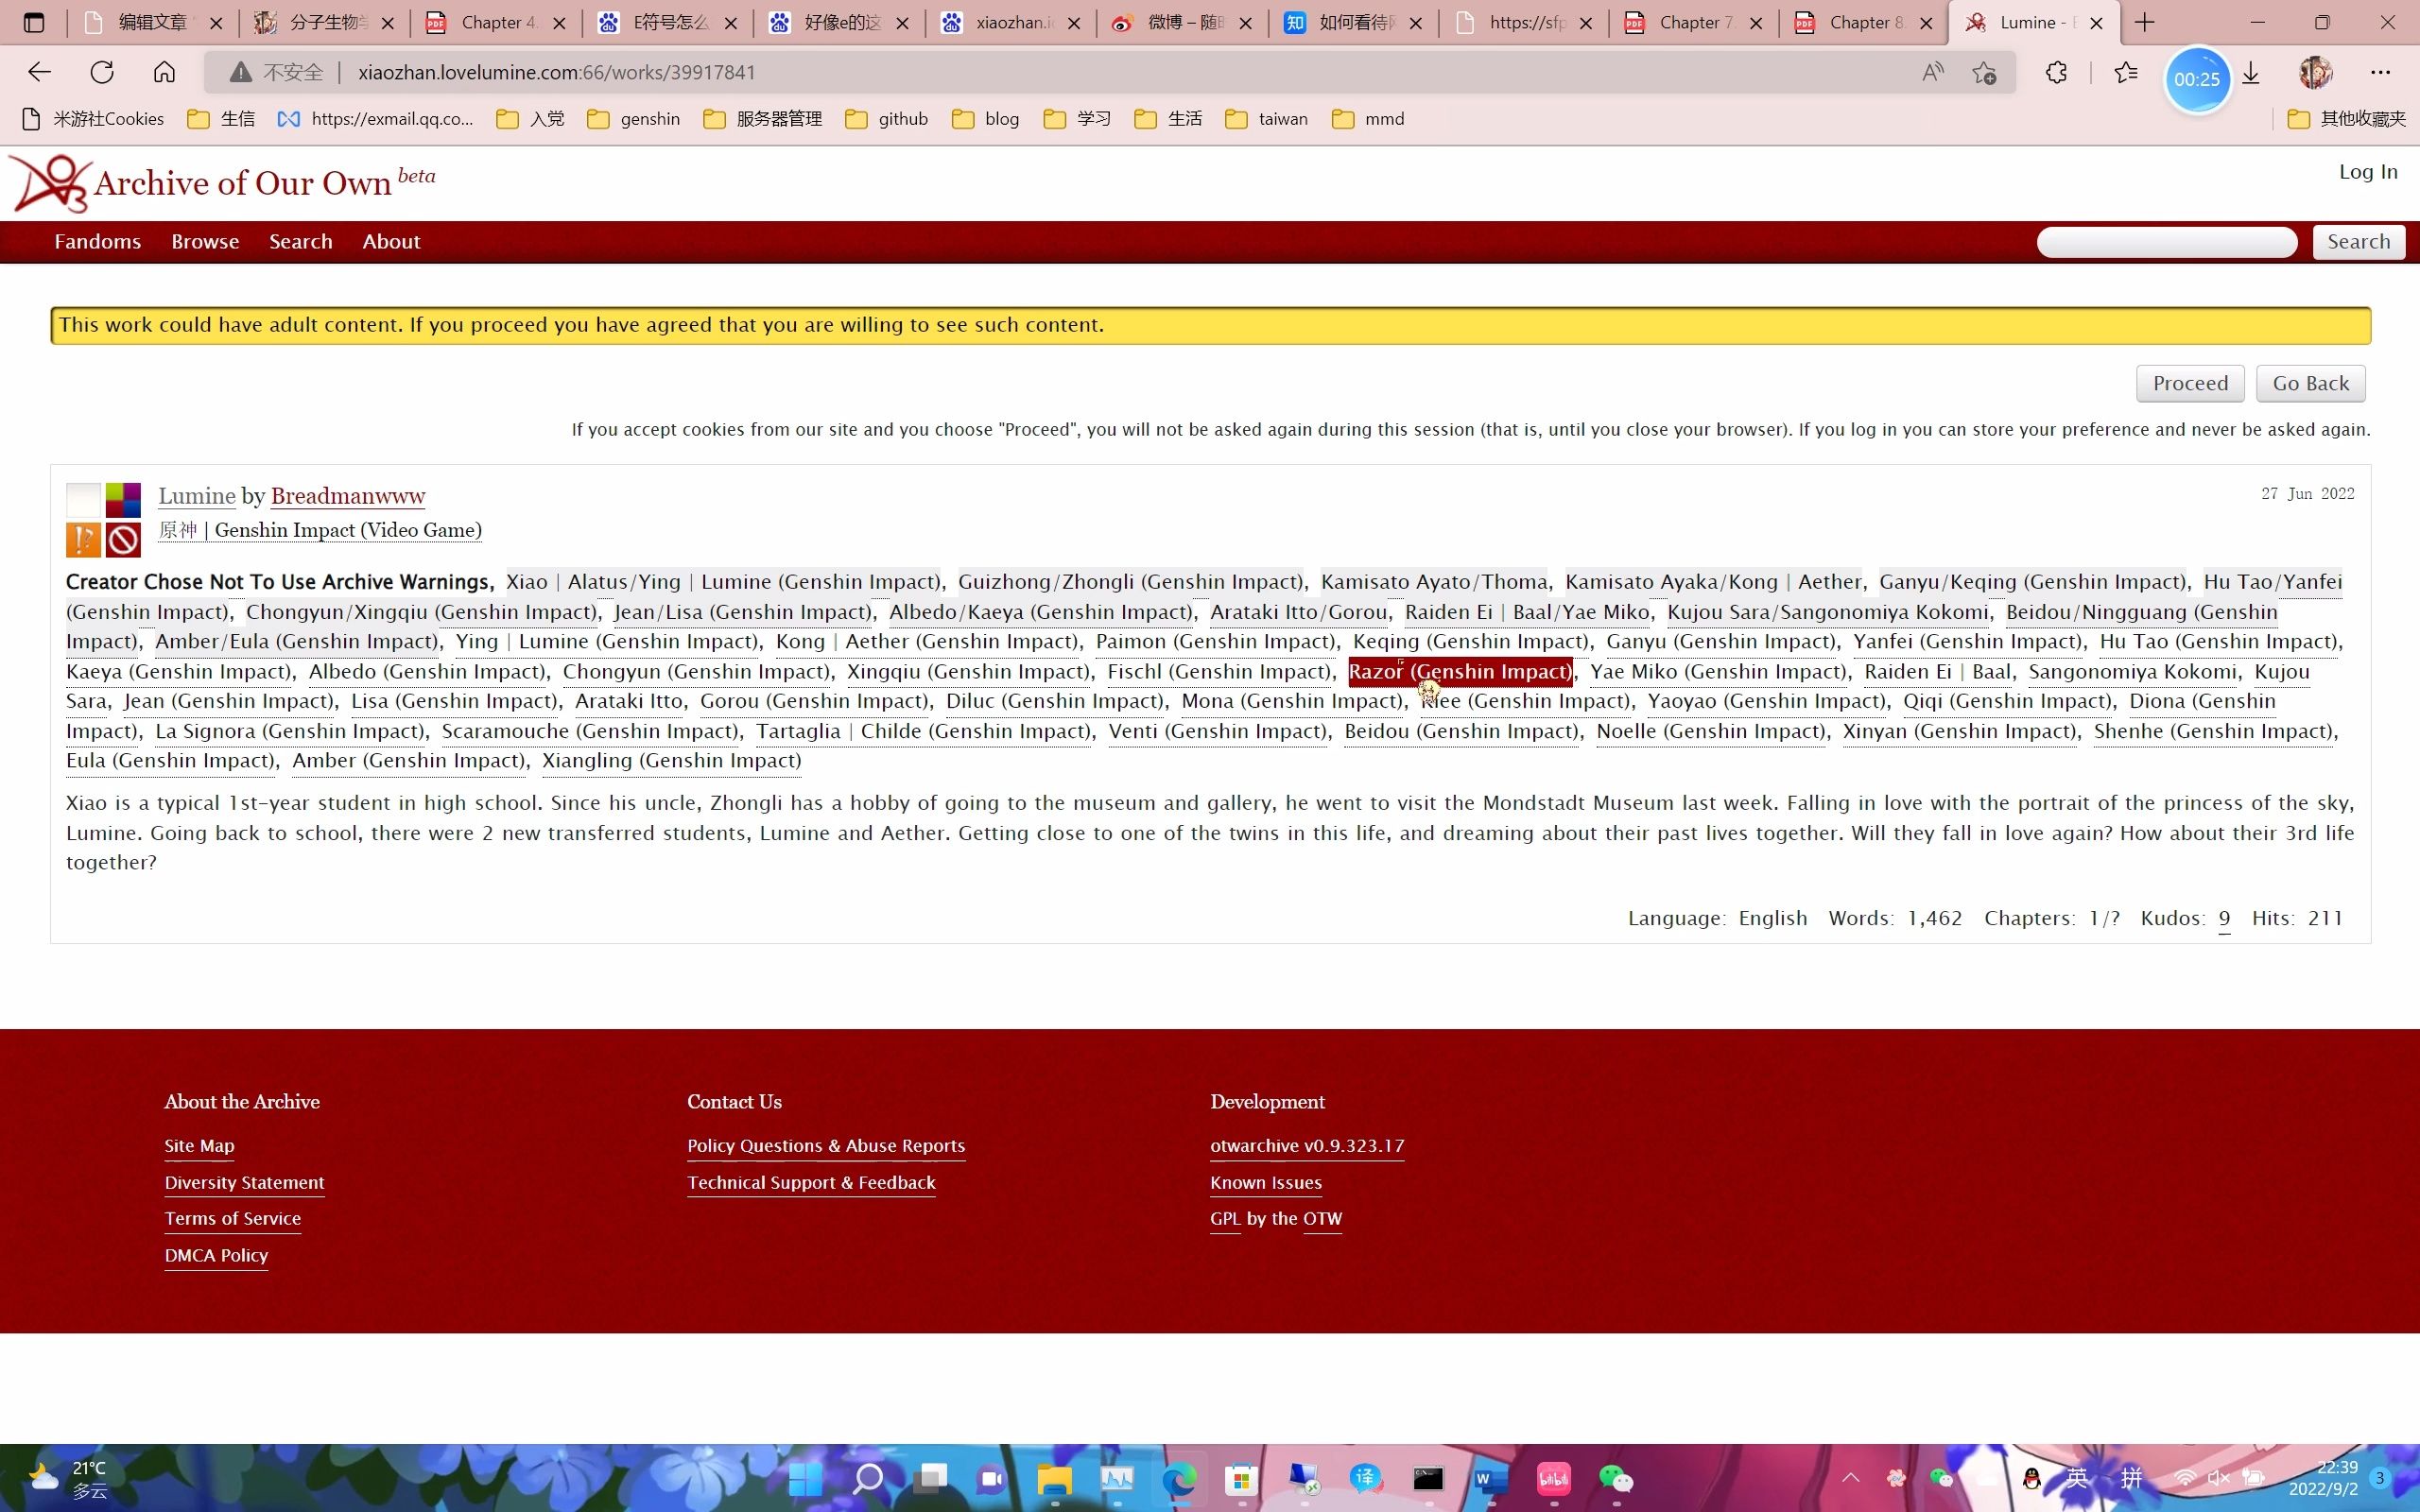2420x1512 pixels.
Task: Open Technical Support & Feedback link
Action: click(x=811, y=1183)
